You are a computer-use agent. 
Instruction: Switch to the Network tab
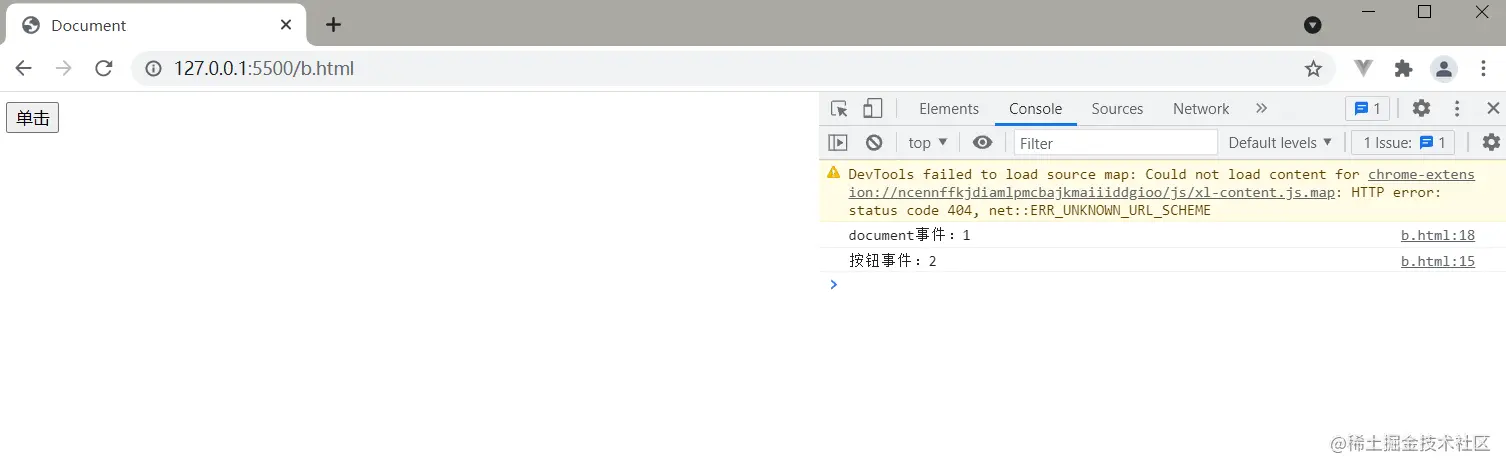tap(1201, 109)
